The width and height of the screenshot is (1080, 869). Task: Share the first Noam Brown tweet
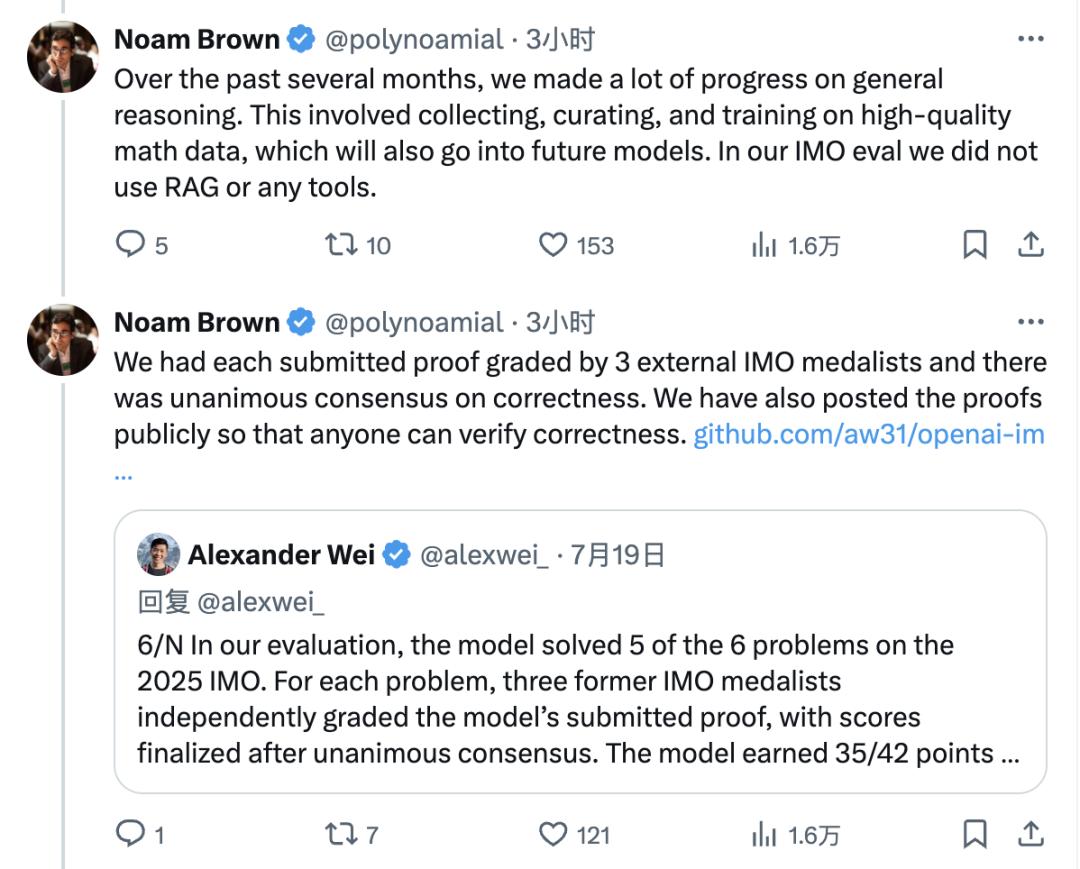[1030, 244]
